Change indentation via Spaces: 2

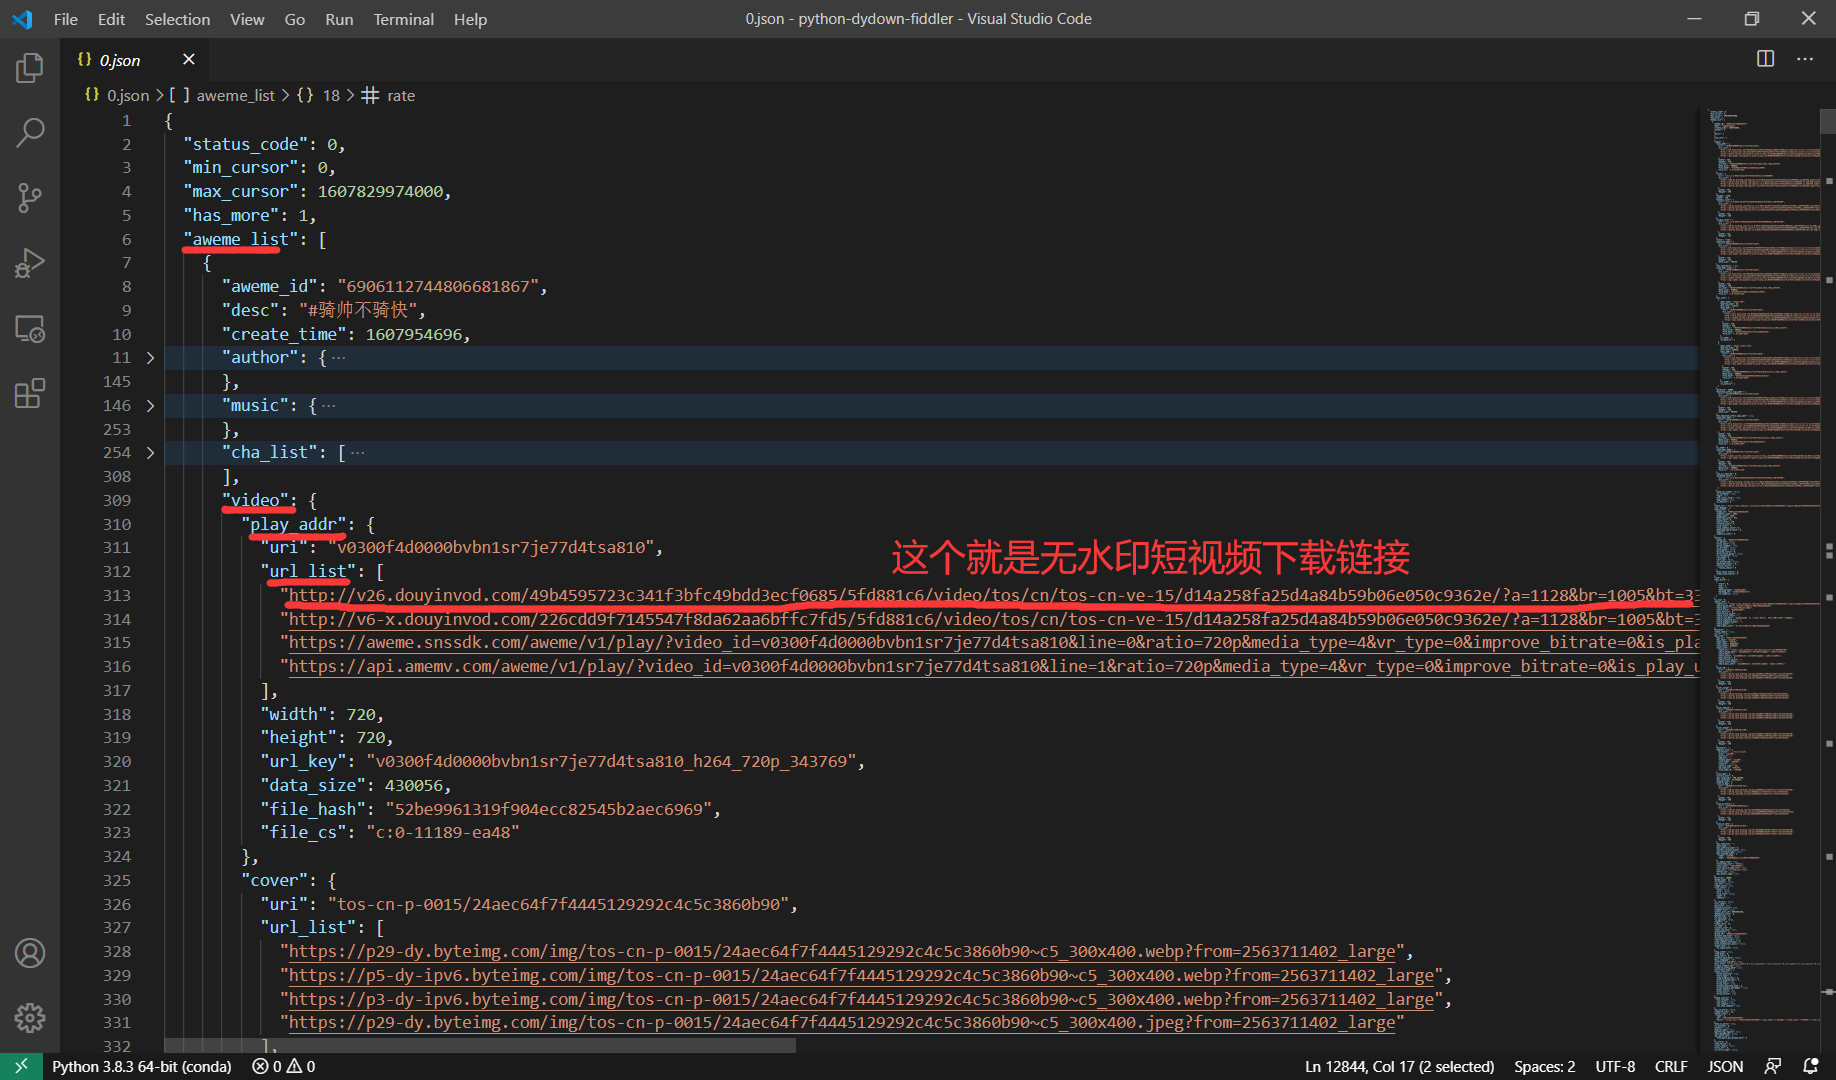click(1544, 1066)
